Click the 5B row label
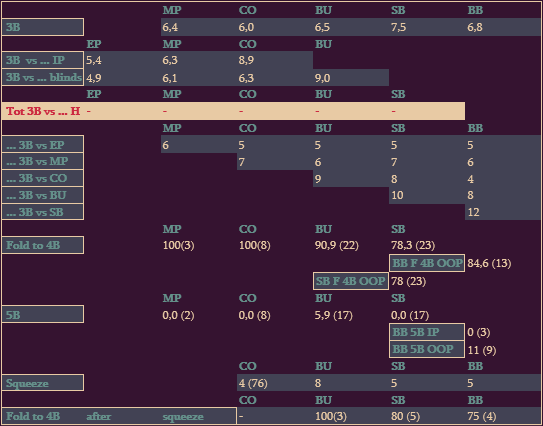Screen dimensions: 543x426 [x=42, y=314]
